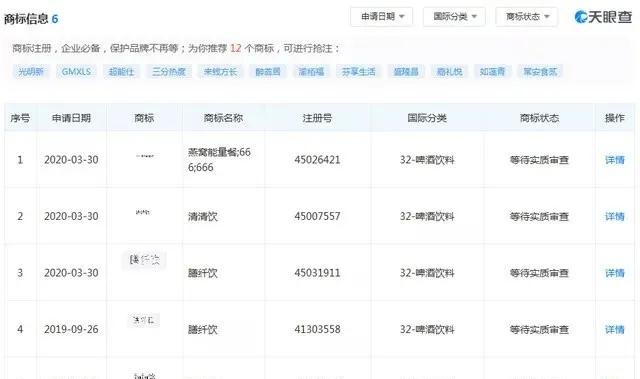Viewport: 640px width, 379px height.
Task: Open the 商标状态 filter dropdown
Action: pos(527,17)
